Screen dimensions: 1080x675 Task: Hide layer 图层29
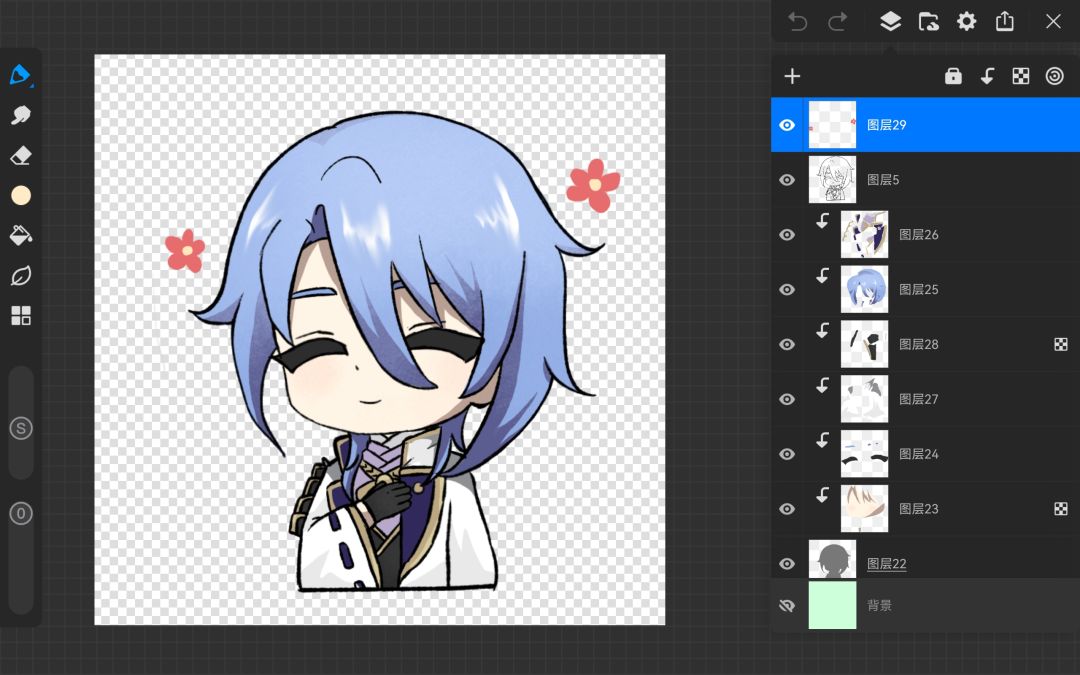[787, 125]
